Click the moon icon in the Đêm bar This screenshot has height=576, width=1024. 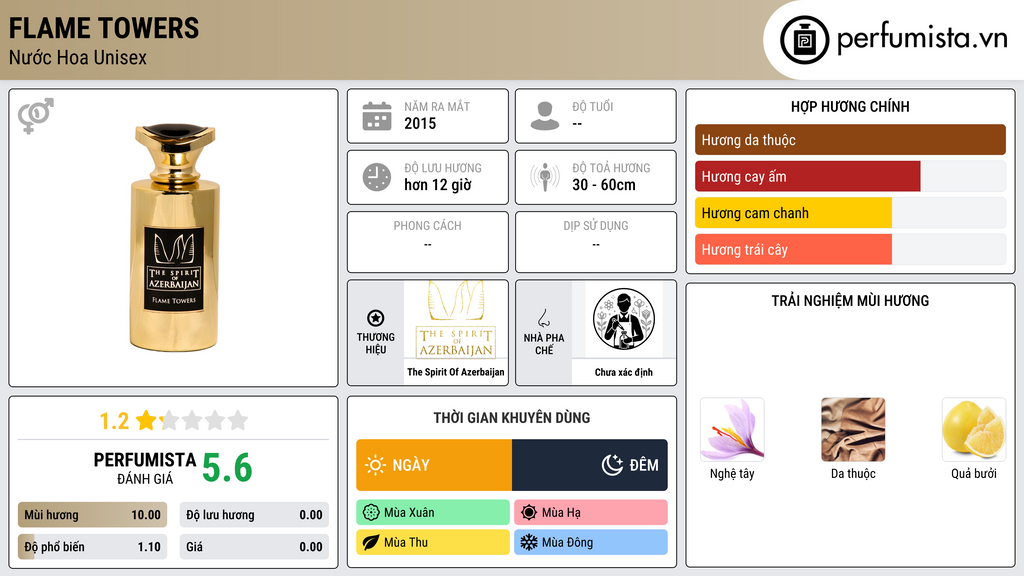(x=612, y=465)
